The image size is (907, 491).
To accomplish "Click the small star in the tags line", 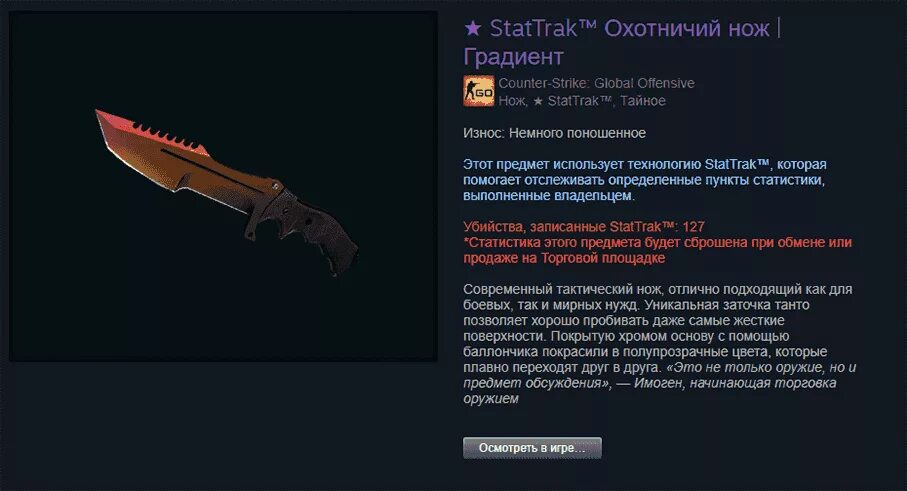I will (538, 101).
